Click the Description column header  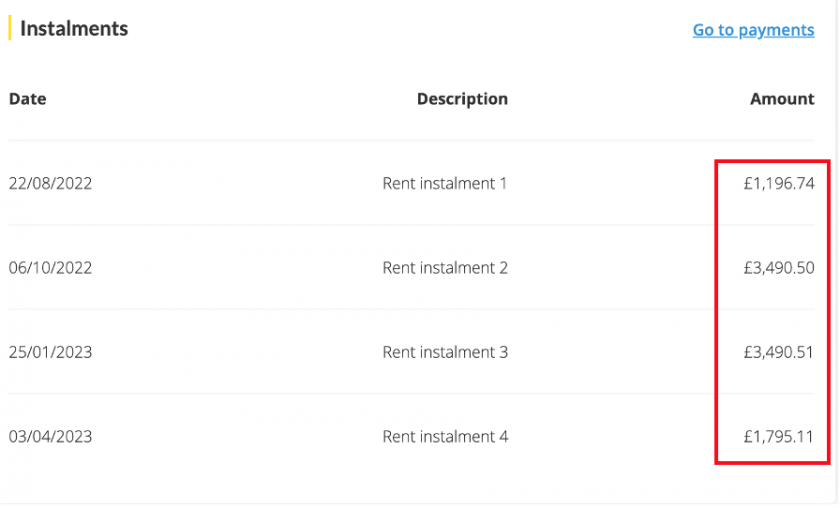462,99
